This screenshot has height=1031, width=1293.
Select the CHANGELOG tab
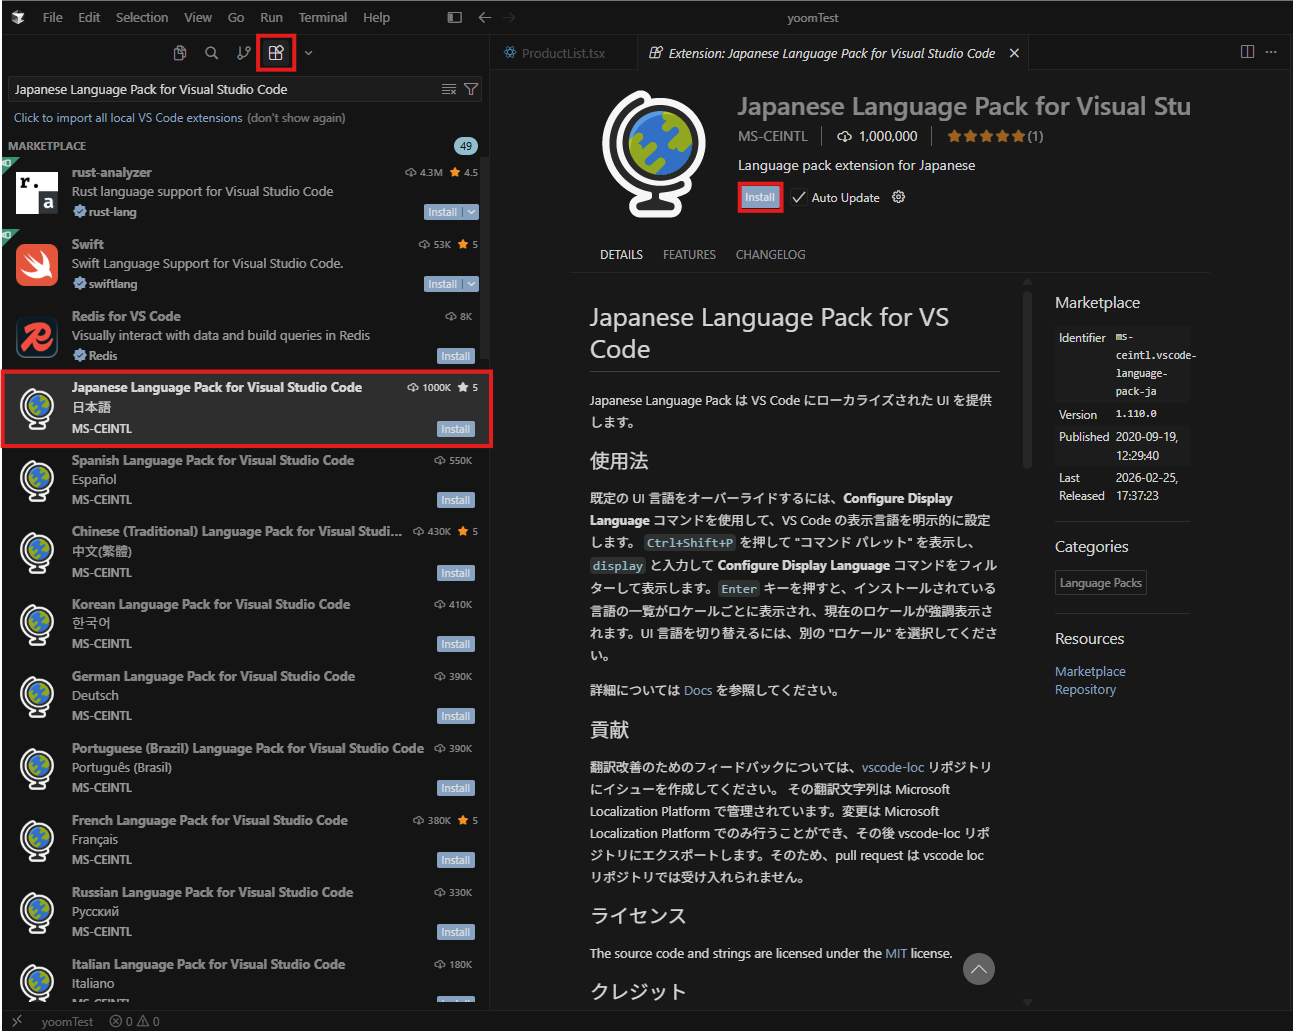770,255
